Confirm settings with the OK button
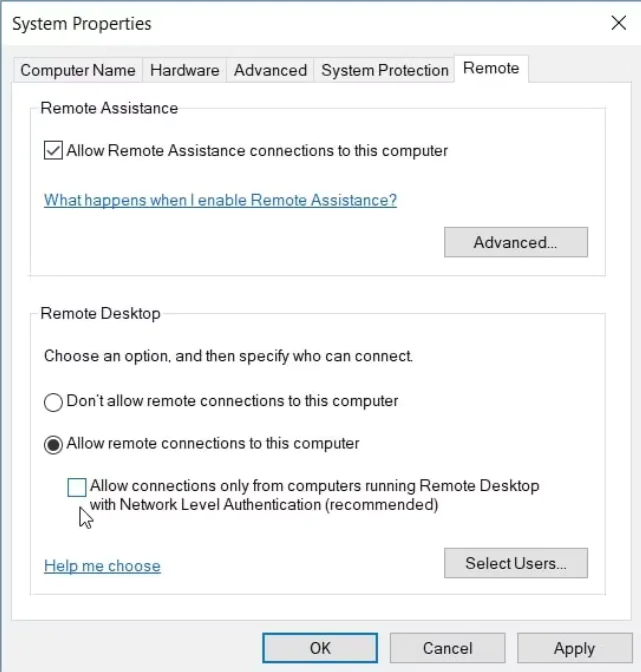This screenshot has width=641, height=672. tap(320, 648)
